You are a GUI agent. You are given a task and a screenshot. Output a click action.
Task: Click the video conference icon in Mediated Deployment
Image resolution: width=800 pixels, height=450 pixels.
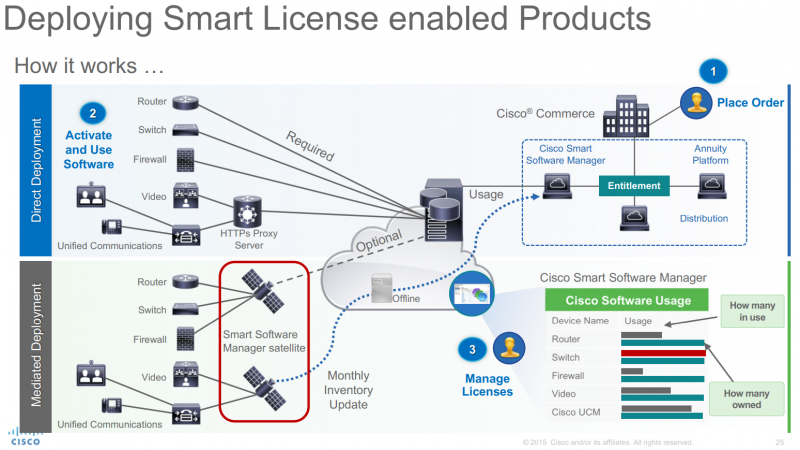(91, 373)
